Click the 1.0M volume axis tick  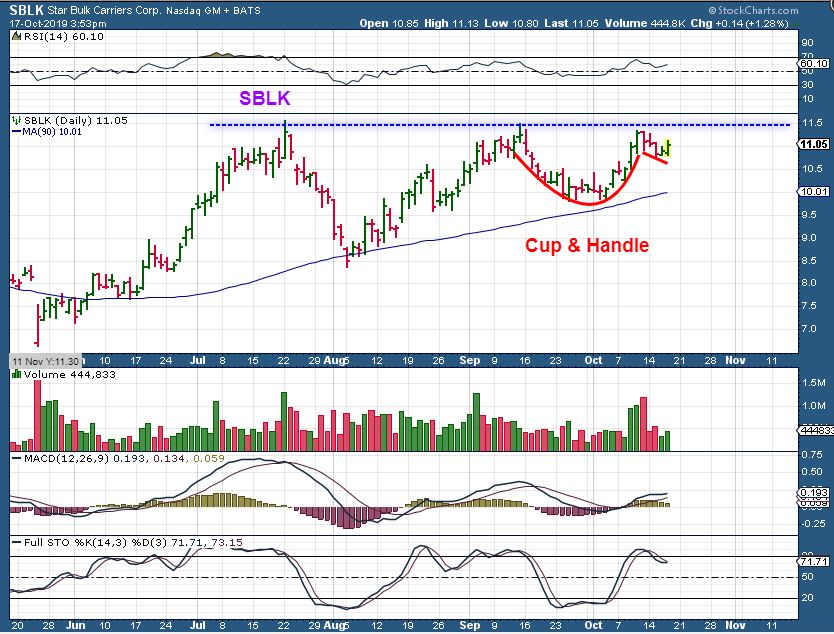tap(814, 405)
